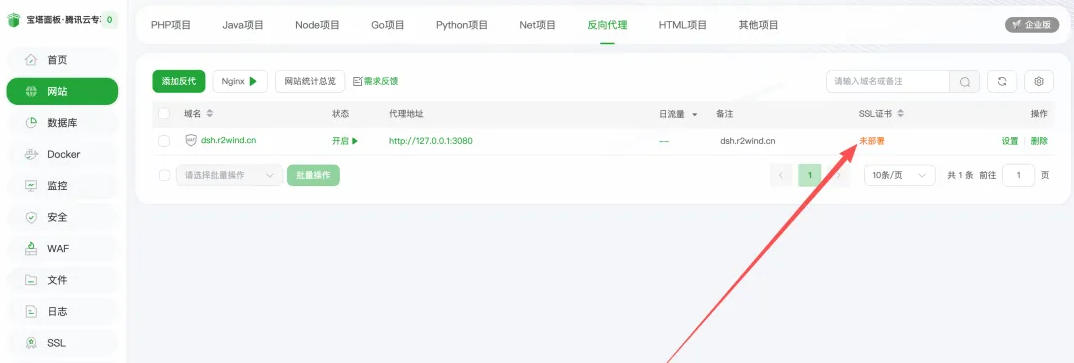Switch to PHP项目 tab
This screenshot has height=363, width=1074.
pos(171,25)
